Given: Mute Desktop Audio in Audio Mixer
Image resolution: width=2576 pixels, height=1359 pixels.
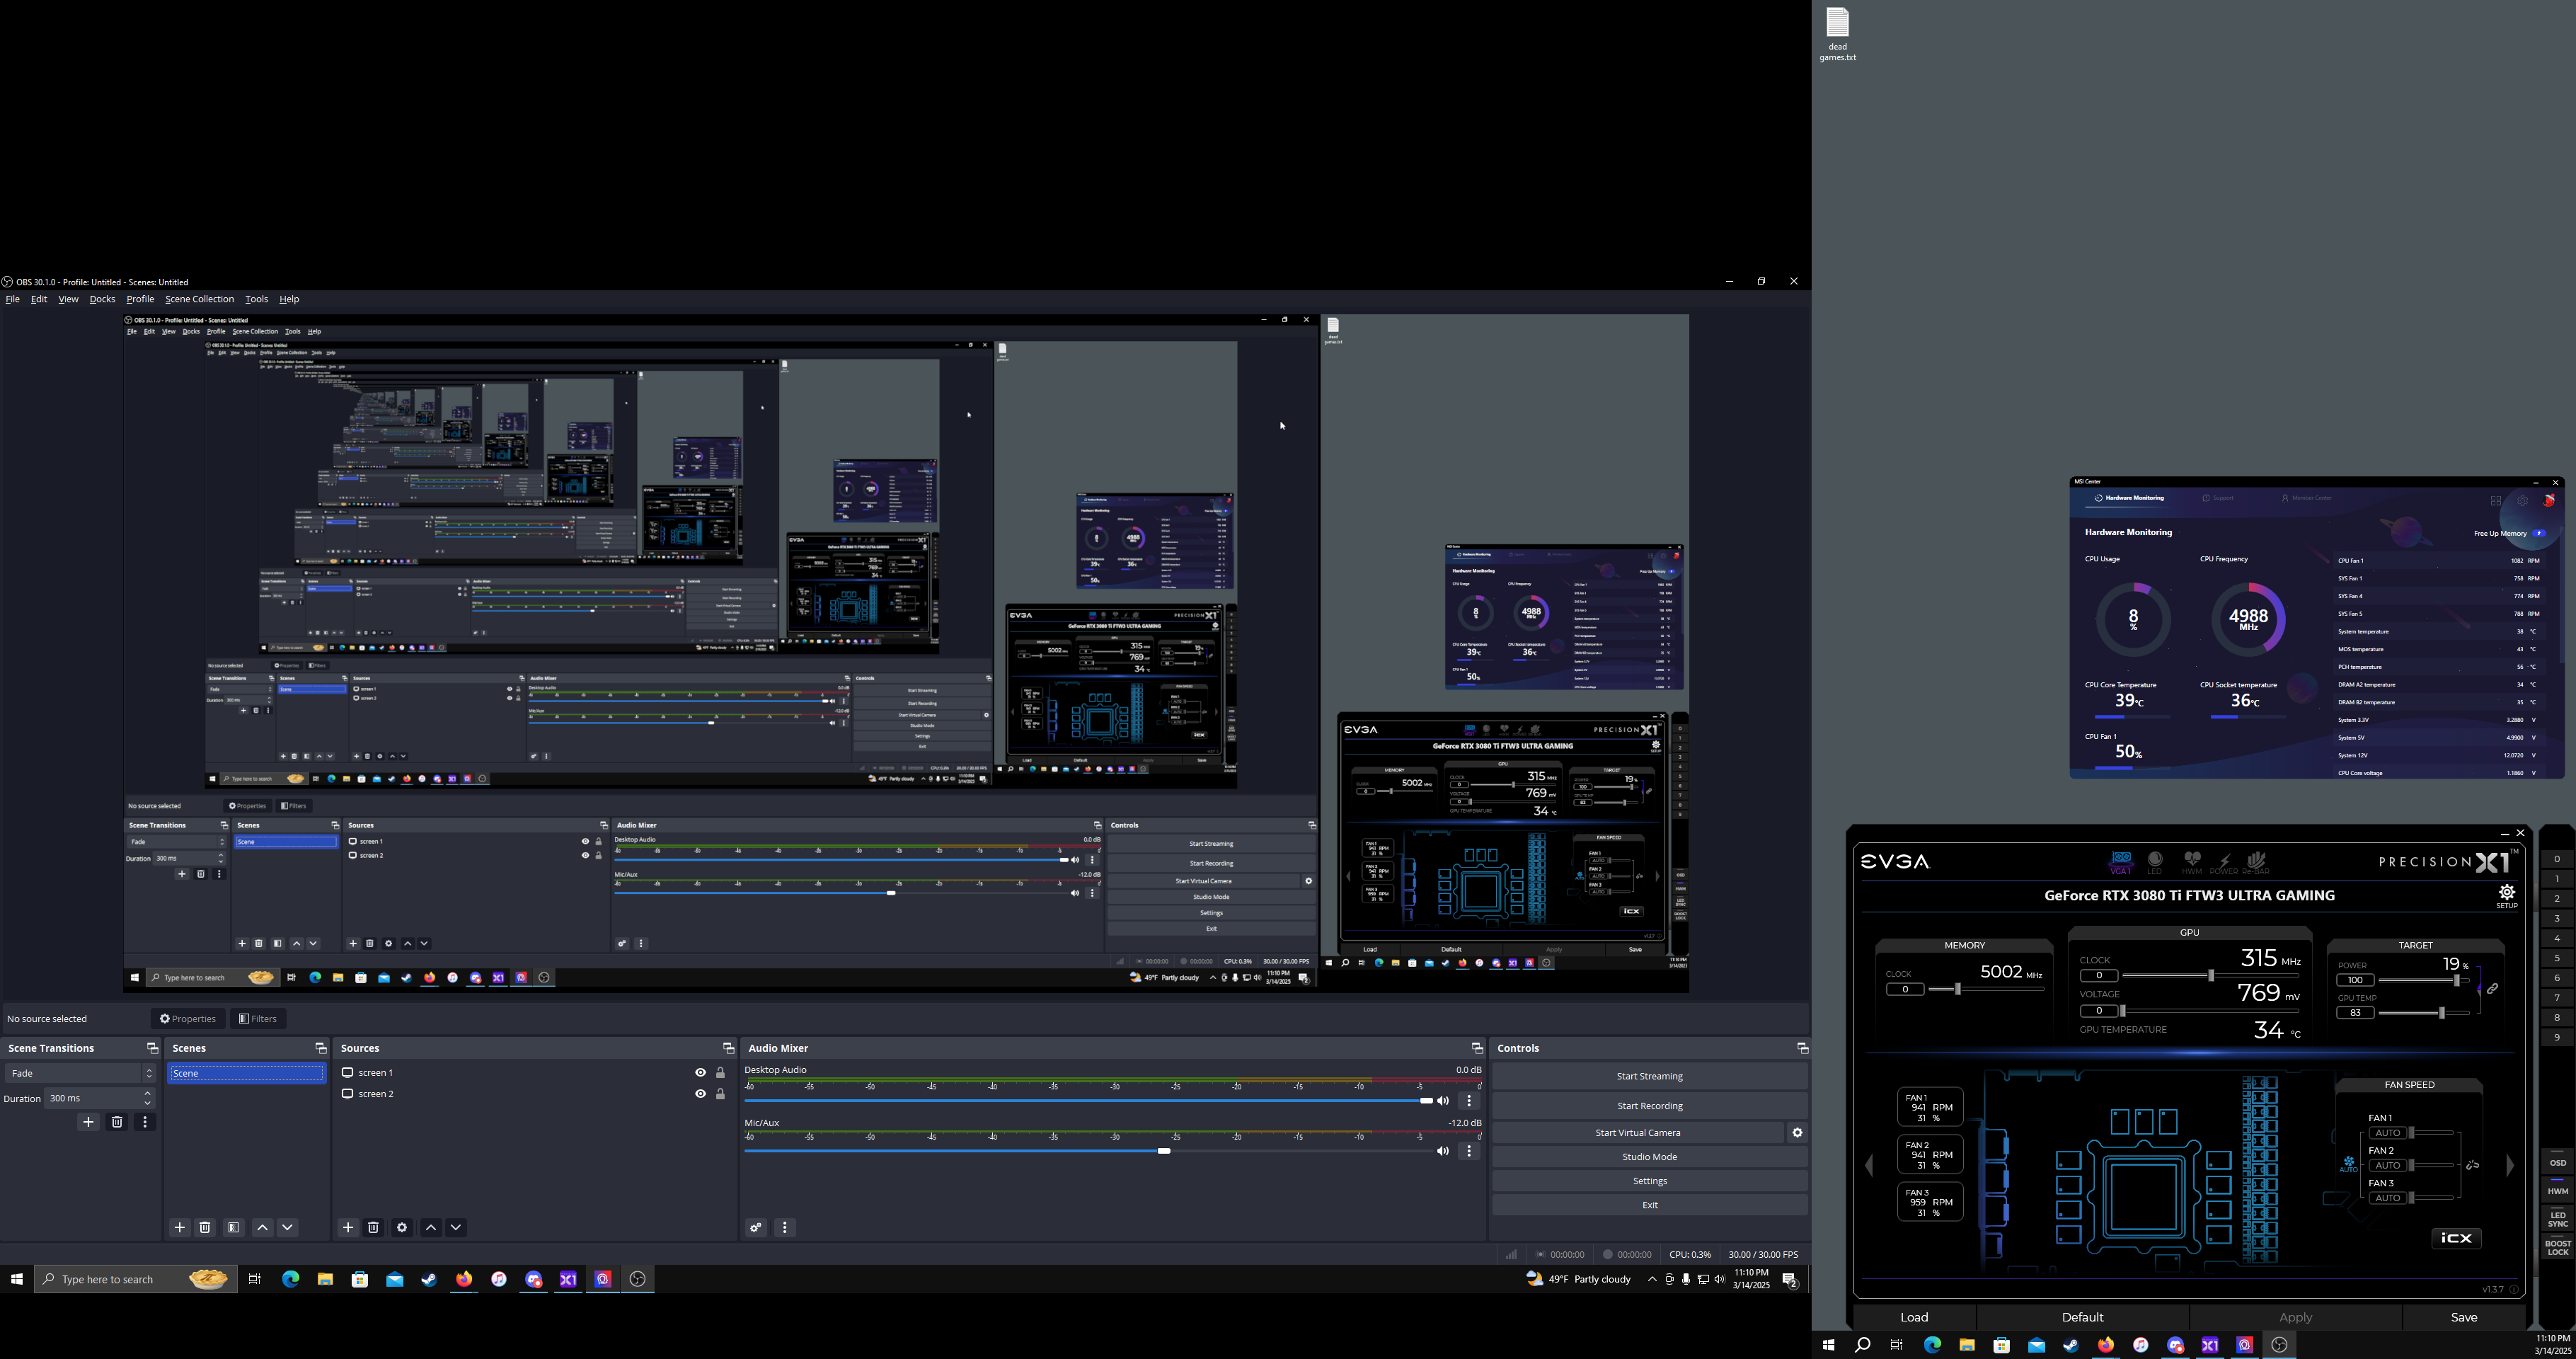Looking at the screenshot, I should (1443, 1101).
